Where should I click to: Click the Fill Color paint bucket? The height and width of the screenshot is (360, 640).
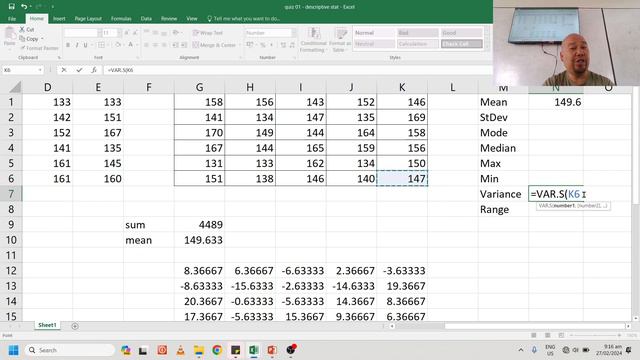(118, 45)
